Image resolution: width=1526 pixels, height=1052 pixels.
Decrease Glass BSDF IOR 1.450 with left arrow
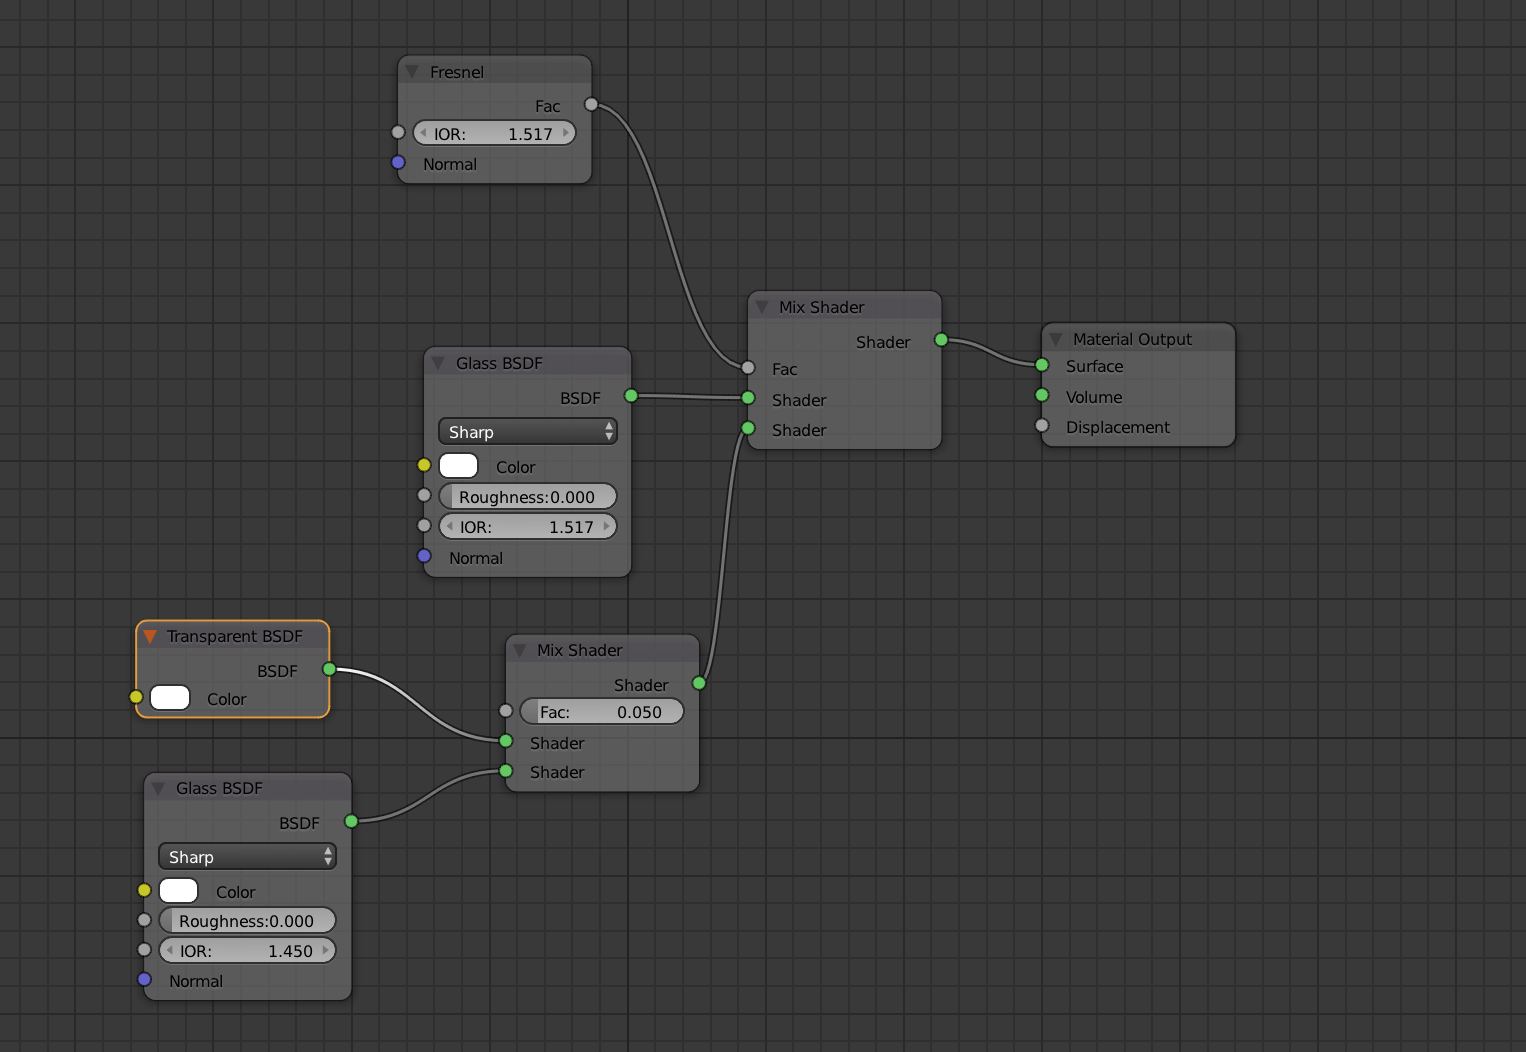[x=170, y=950]
